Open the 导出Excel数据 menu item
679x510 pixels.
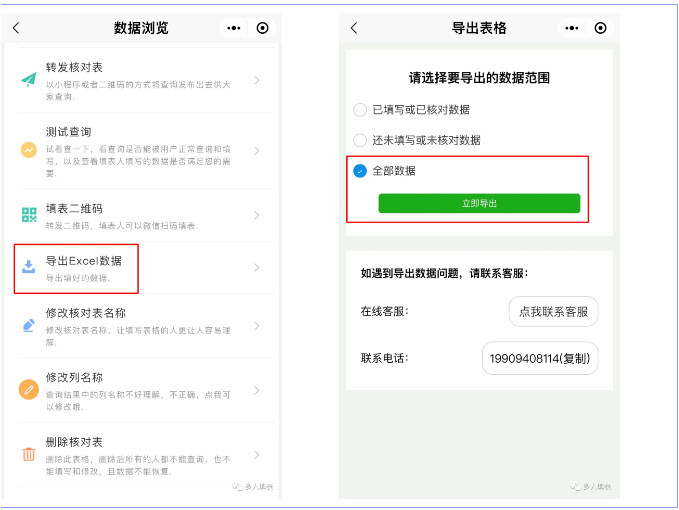click(x=146, y=268)
